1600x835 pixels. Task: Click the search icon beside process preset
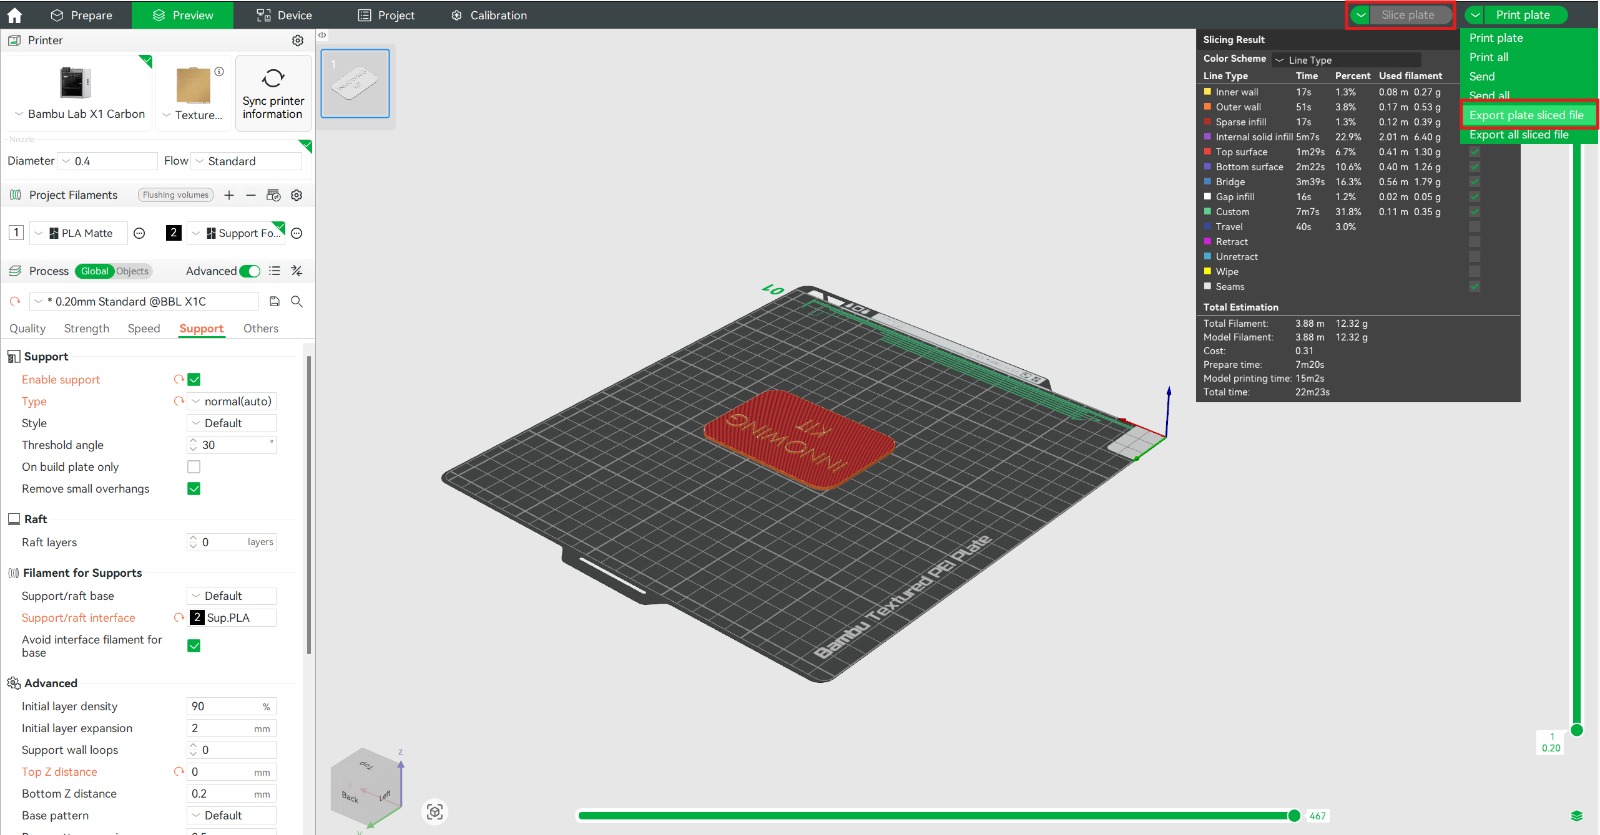(297, 302)
